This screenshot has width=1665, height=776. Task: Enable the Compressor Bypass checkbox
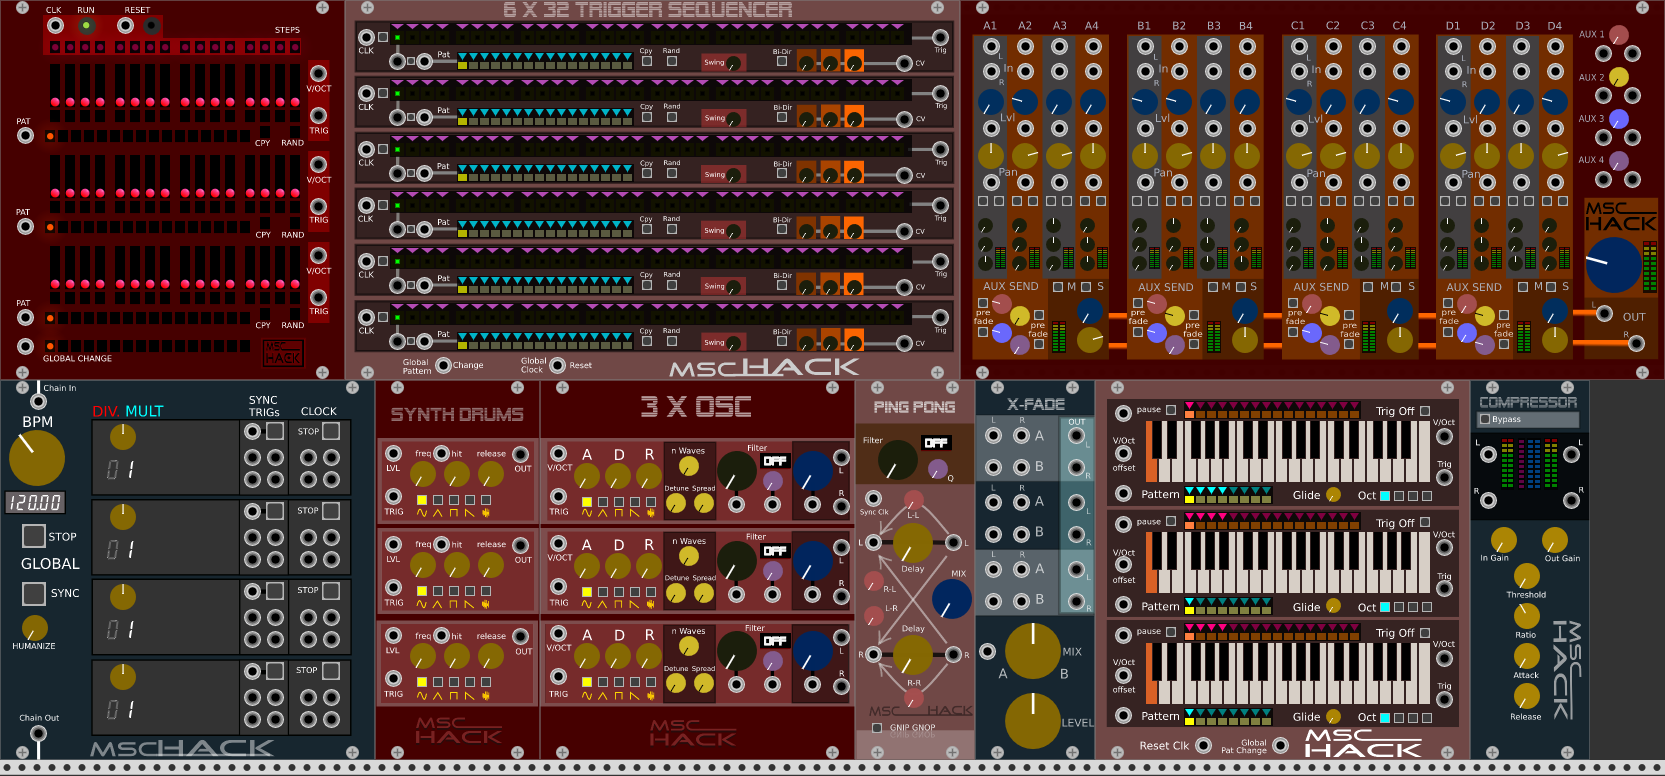(1485, 419)
